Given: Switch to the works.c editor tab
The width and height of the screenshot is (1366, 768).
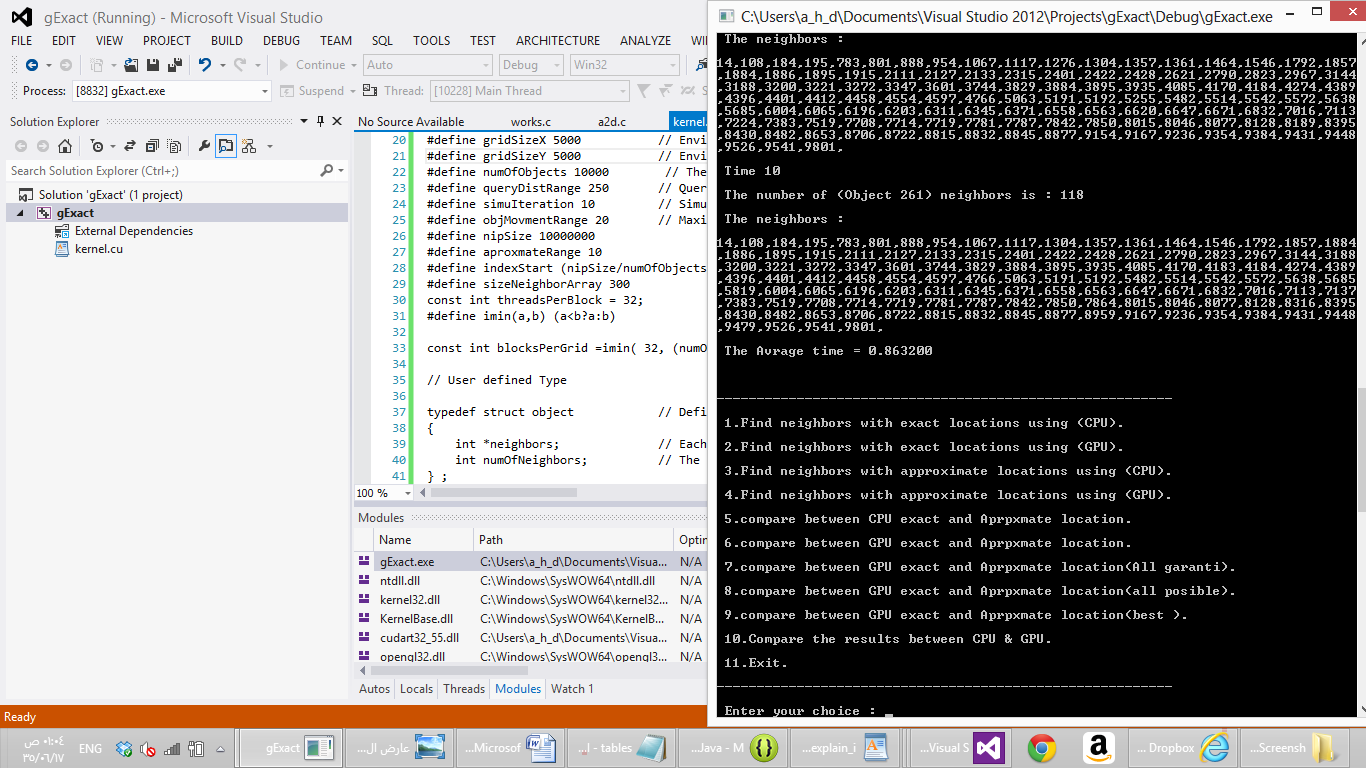Looking at the screenshot, I should click(x=531, y=122).
